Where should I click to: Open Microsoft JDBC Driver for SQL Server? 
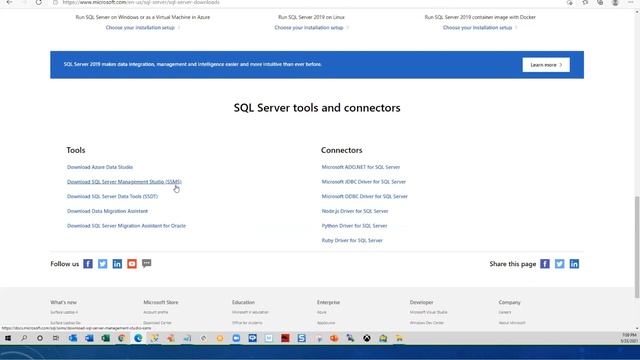tap(364, 182)
